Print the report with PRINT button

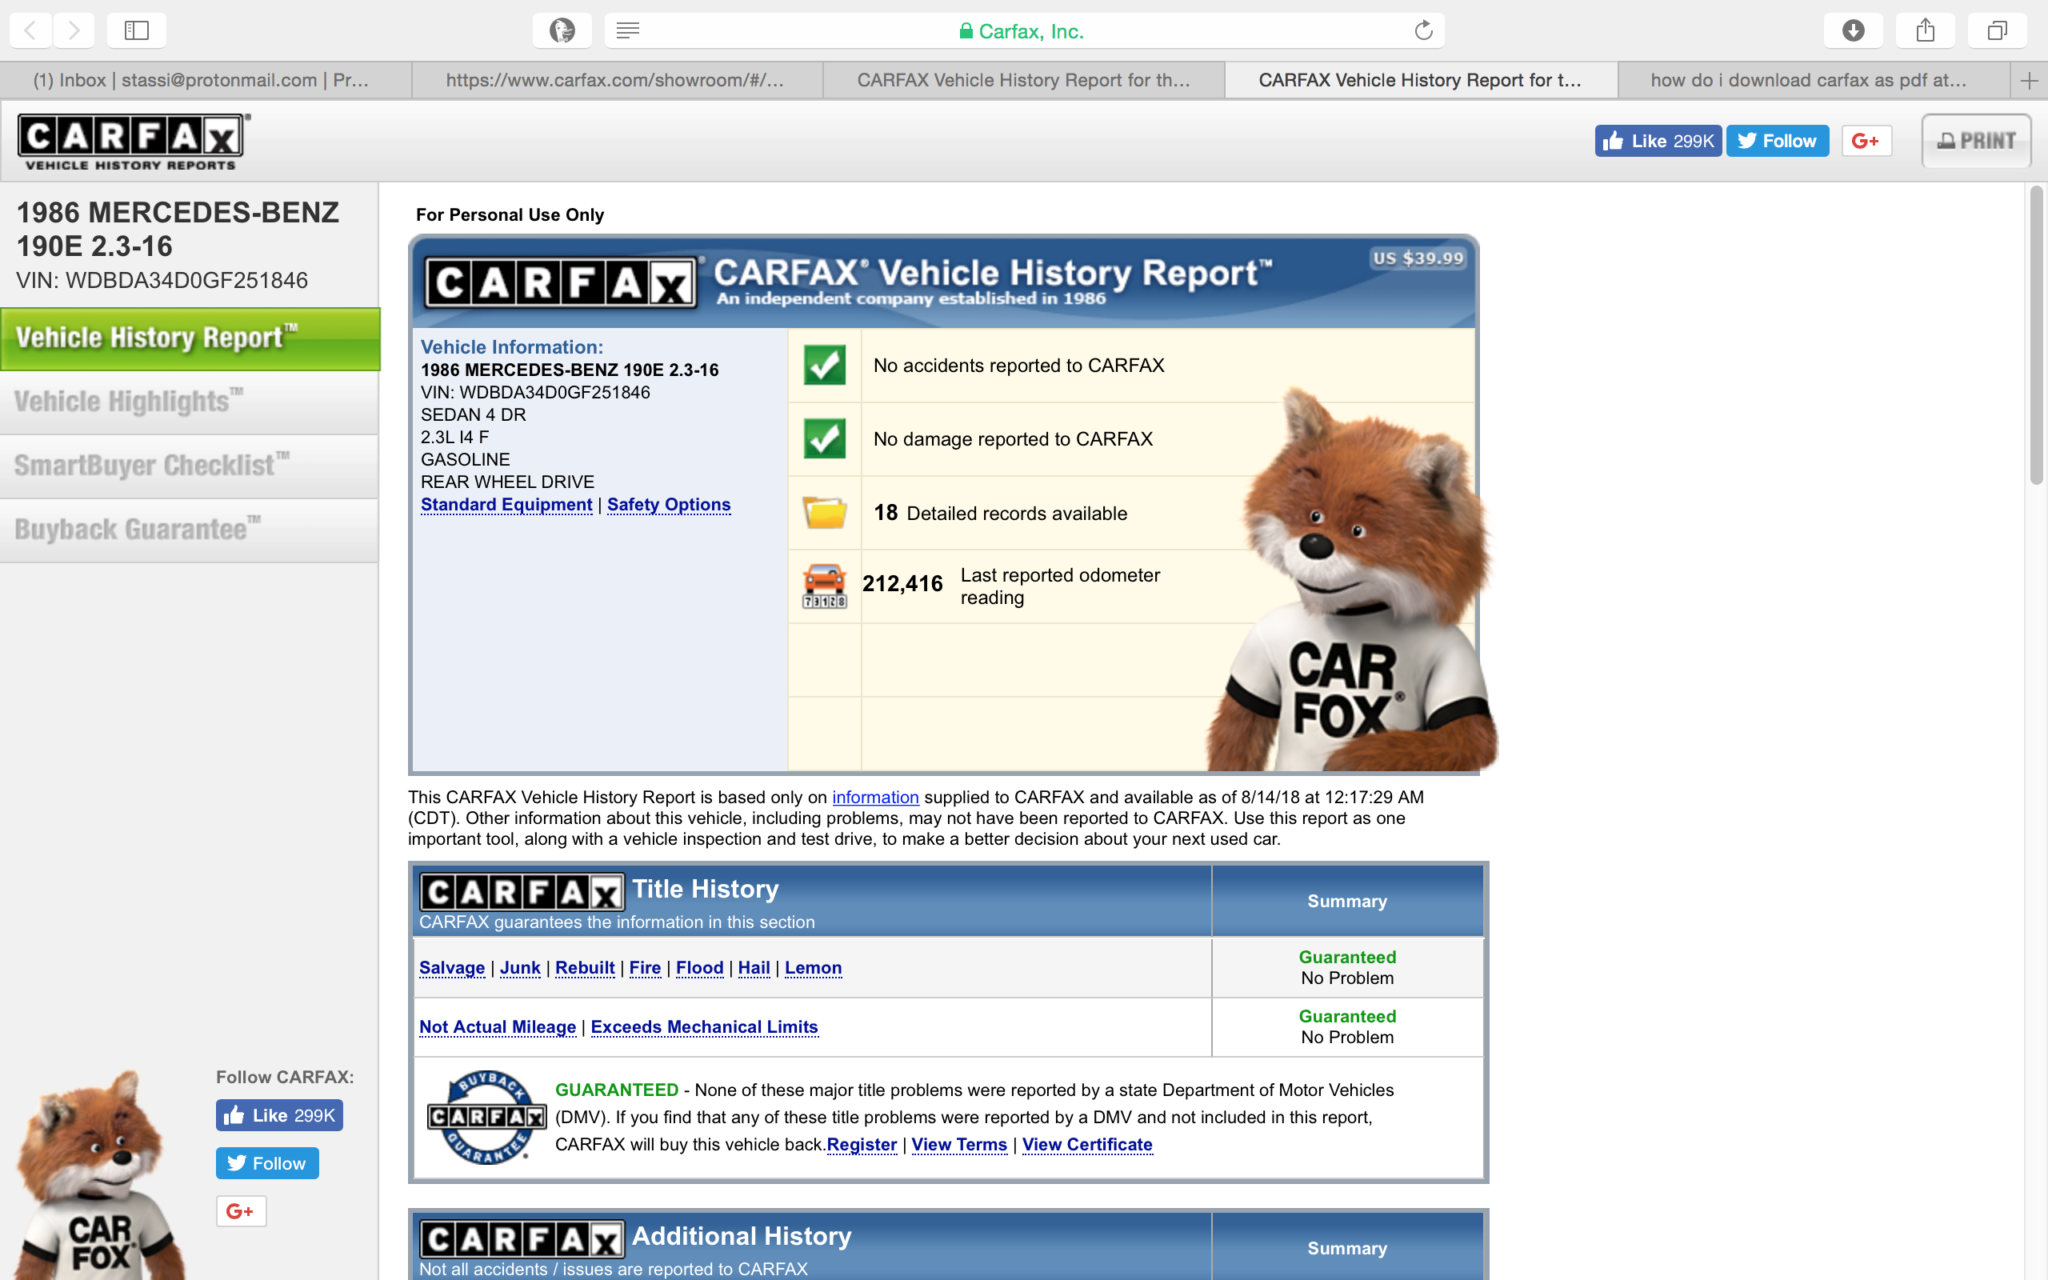pos(1976,141)
